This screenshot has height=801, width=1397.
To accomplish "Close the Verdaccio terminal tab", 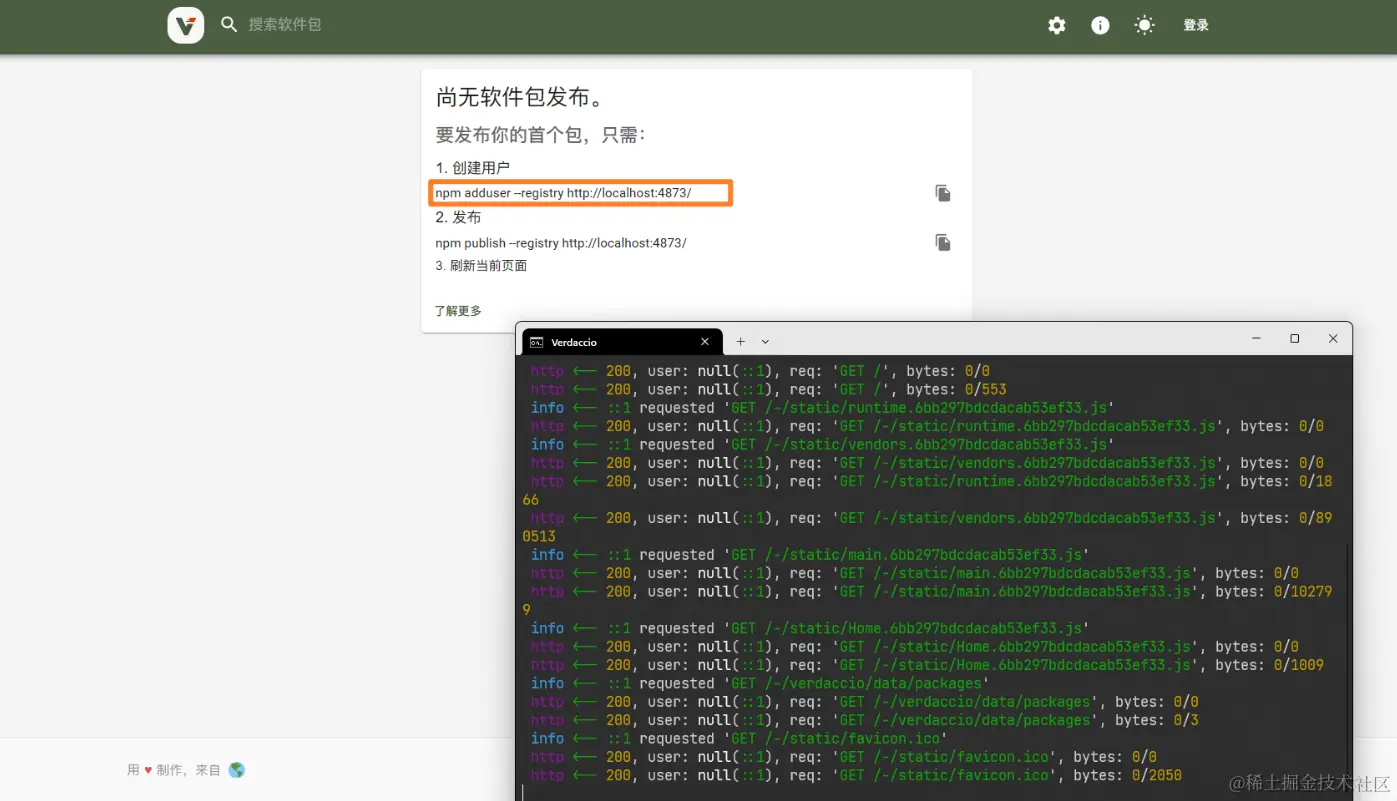I will (705, 342).
